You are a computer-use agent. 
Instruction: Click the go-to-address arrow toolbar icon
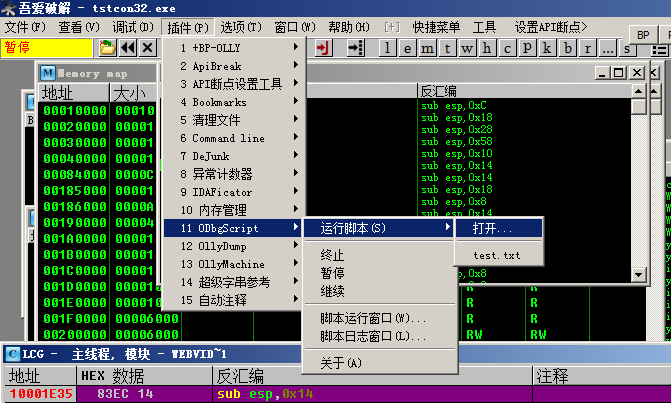pyautogui.click(x=355, y=47)
